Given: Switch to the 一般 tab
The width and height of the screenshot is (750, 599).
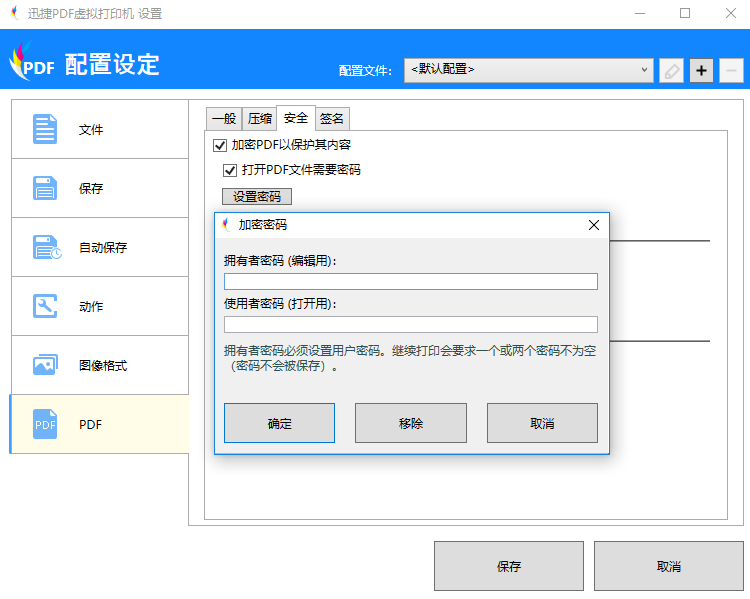Looking at the screenshot, I should click(x=224, y=119).
